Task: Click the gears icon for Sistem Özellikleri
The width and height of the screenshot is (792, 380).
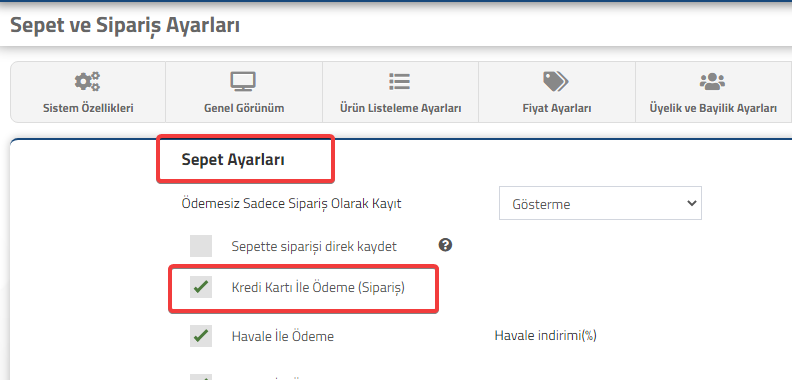Action: pyautogui.click(x=87, y=81)
